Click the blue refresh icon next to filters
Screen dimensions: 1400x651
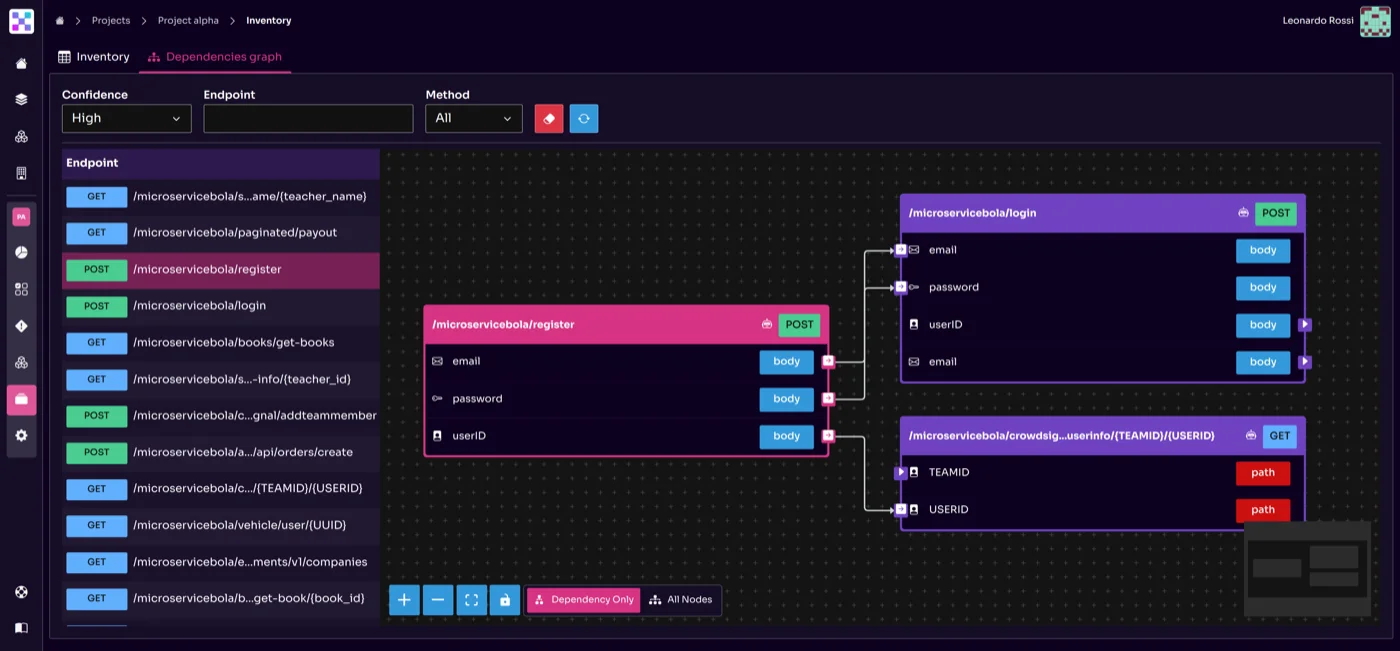coord(584,118)
